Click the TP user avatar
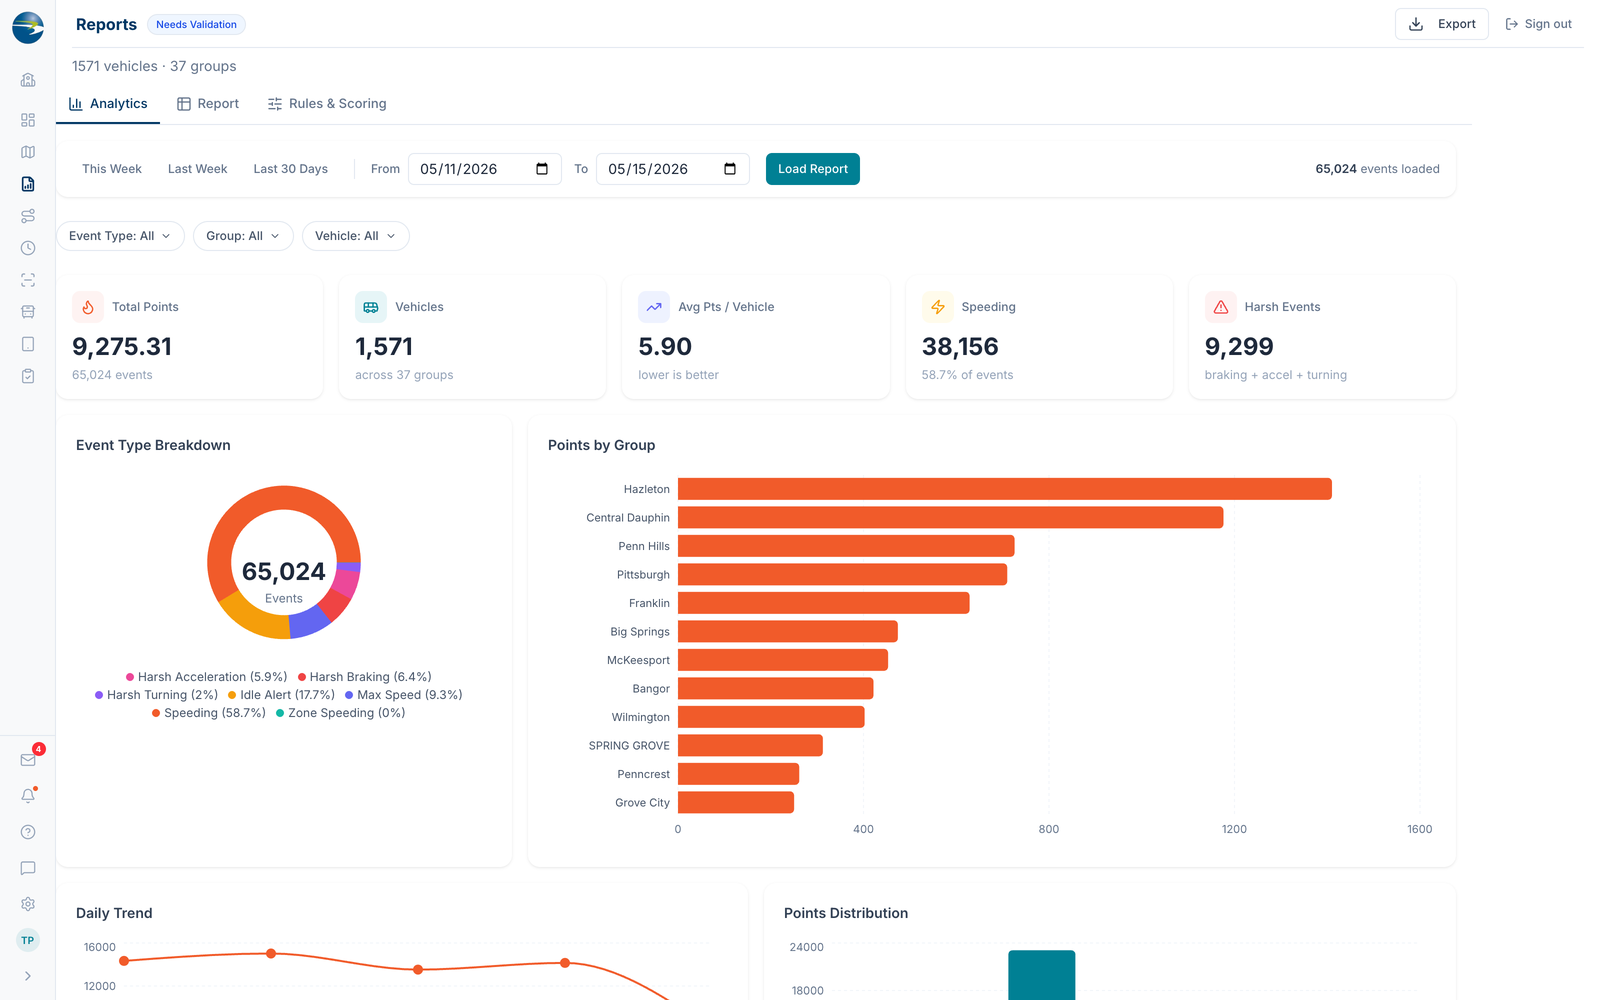Screen dimensions: 1600x1000 point(28,940)
